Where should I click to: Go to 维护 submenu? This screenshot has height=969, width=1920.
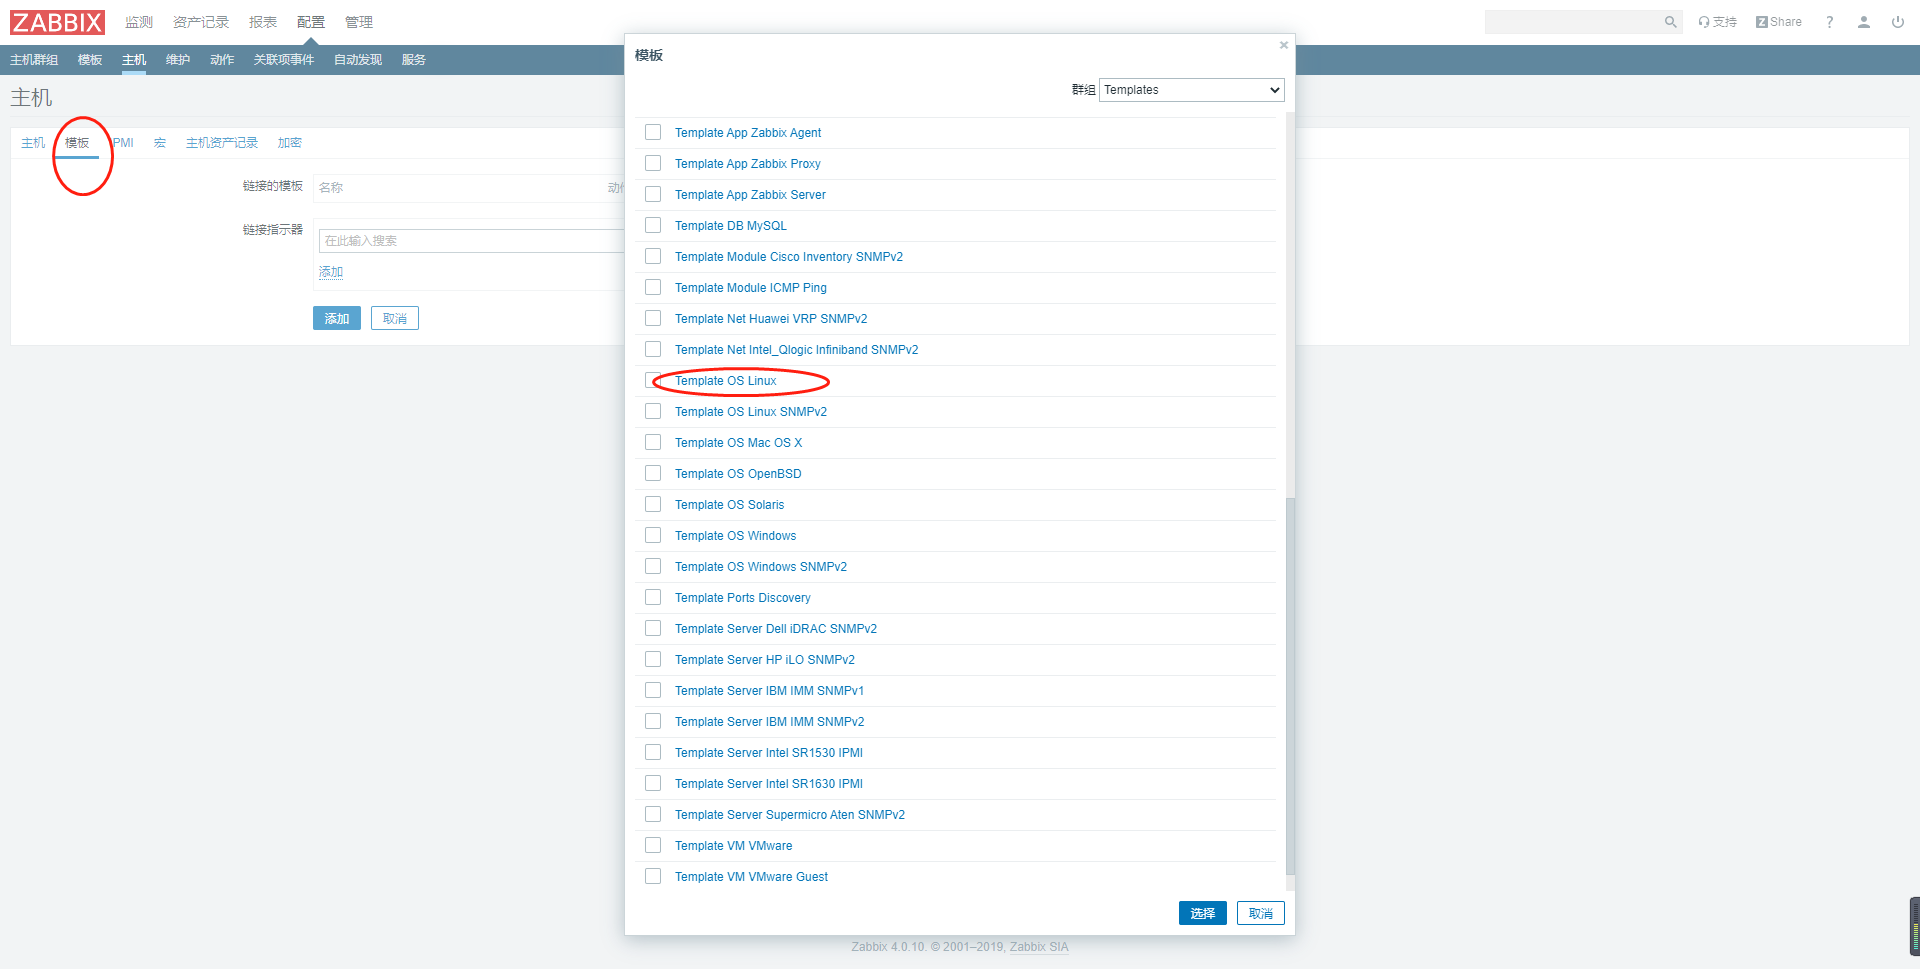[x=178, y=60]
